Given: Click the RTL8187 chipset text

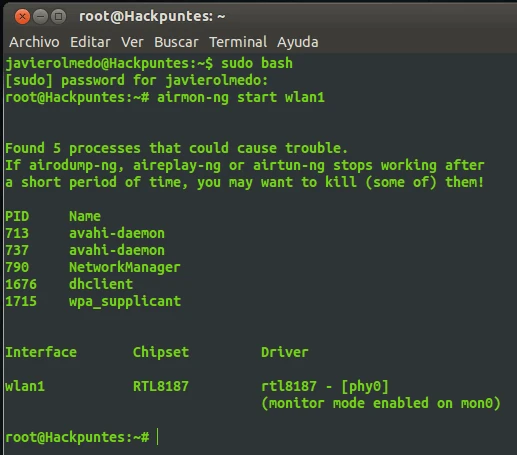Looking at the screenshot, I should pyautogui.click(x=161, y=386).
